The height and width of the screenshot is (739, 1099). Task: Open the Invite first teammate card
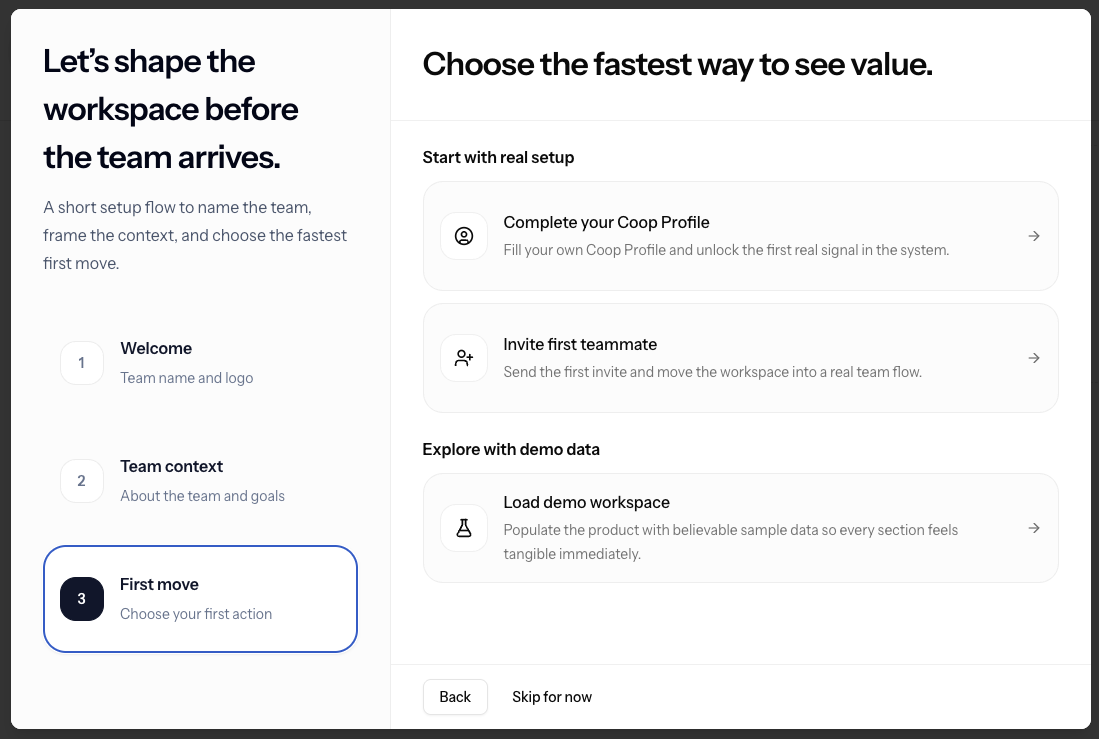[x=740, y=358]
